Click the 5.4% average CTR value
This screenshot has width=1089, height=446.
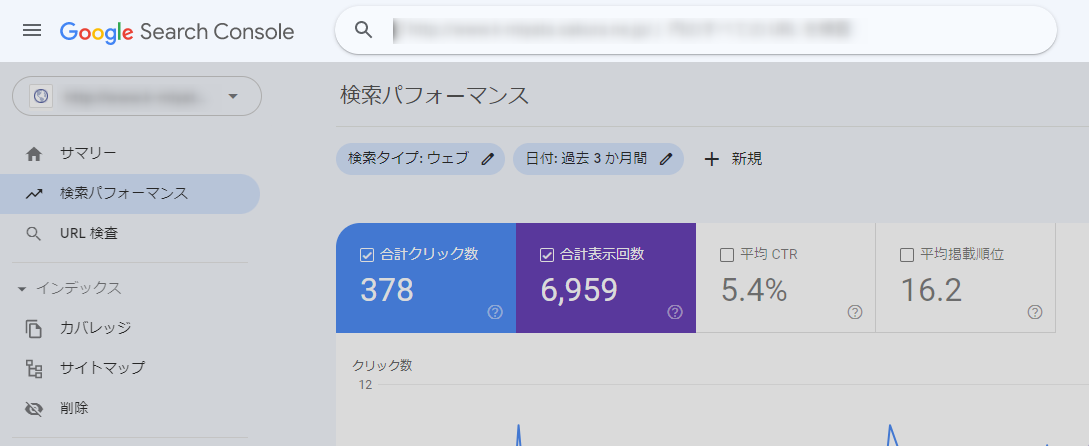754,290
